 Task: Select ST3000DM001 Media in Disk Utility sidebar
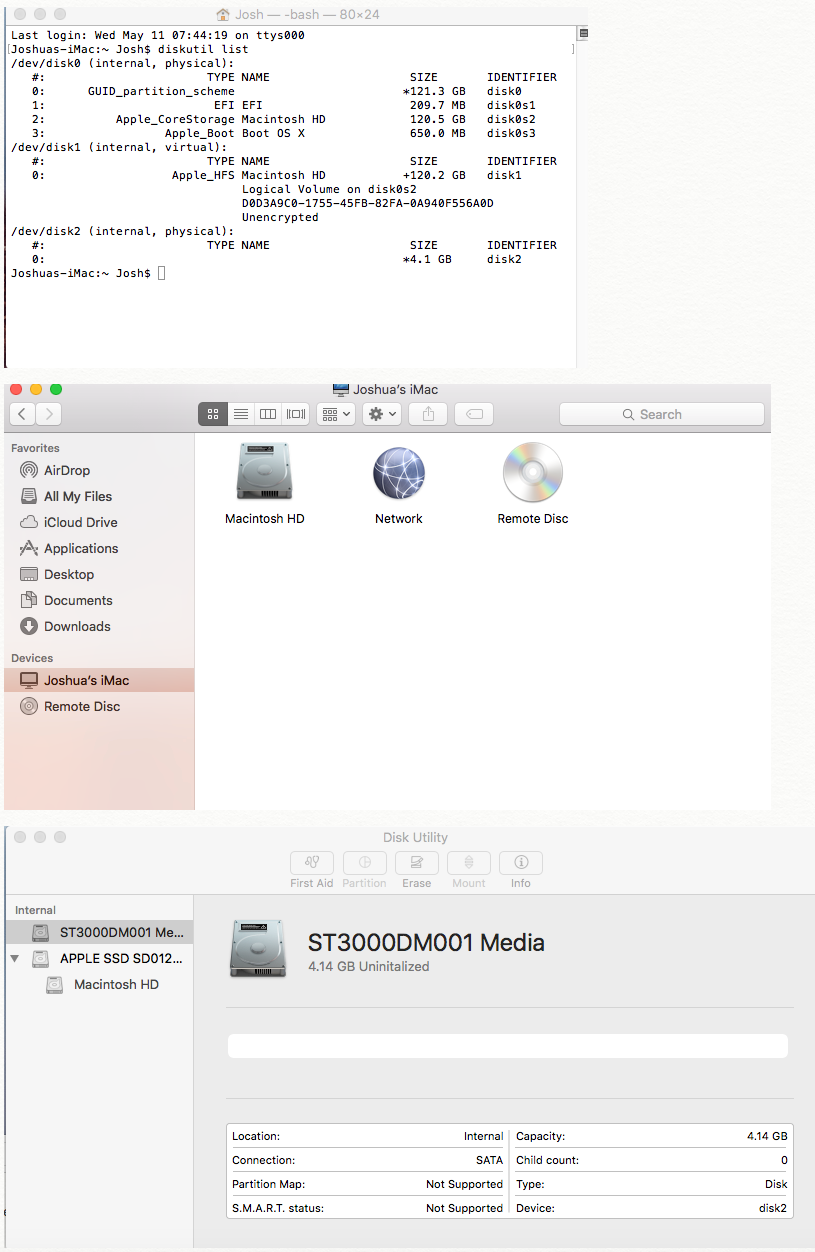point(99,932)
